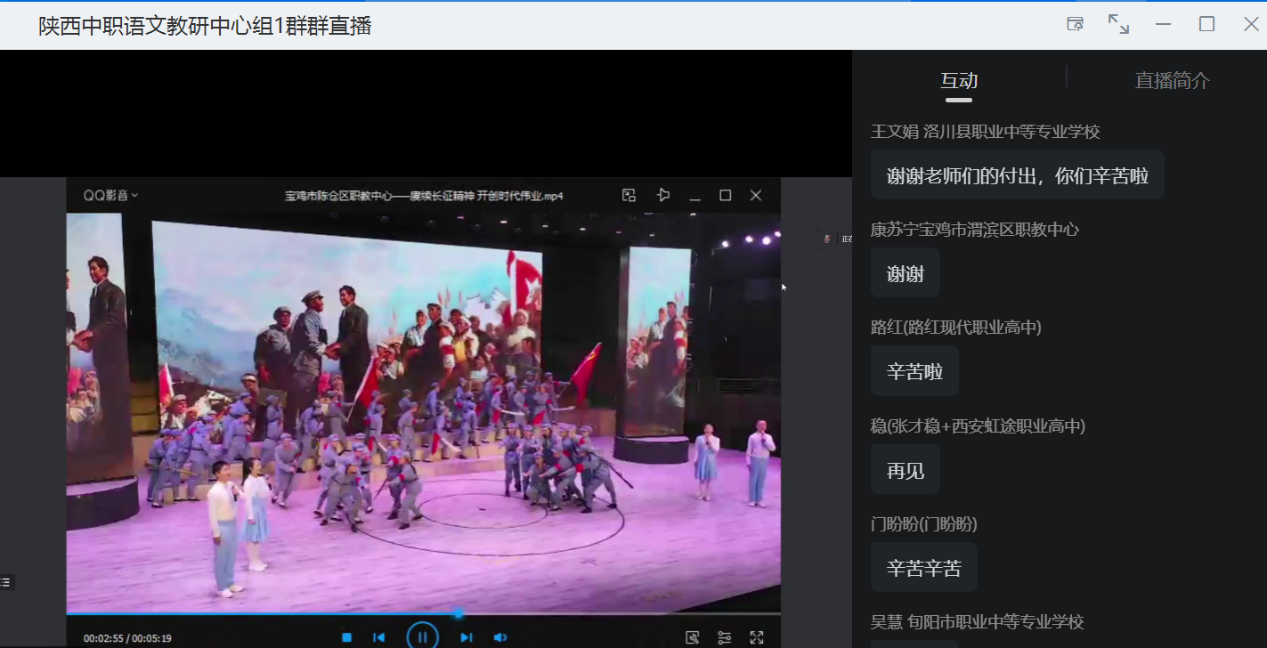Click the playing video picture

click(x=424, y=410)
